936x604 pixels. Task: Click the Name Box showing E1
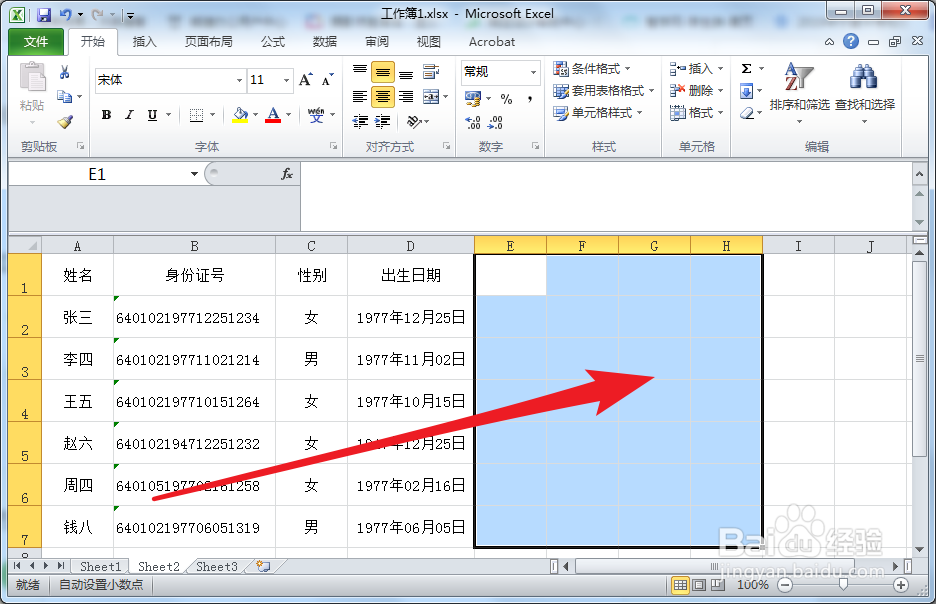tap(97, 174)
